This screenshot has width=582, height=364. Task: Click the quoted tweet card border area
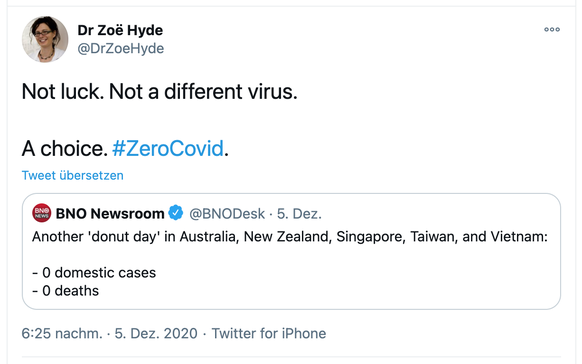point(291,251)
